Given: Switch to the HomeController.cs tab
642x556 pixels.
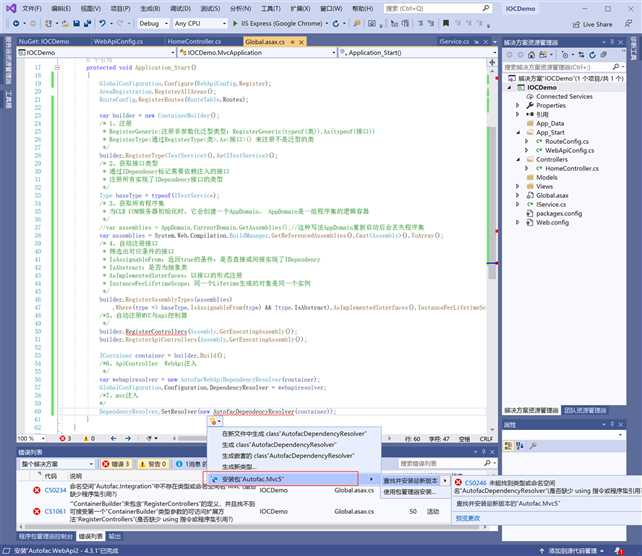Looking at the screenshot, I should 194,42.
